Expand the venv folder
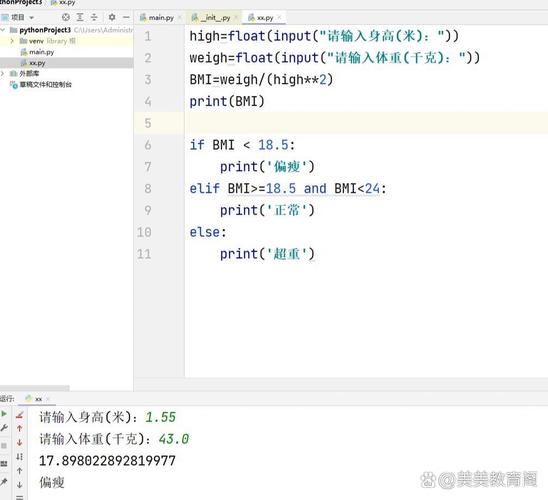Screen dimensions: 548x500 (x=12, y=41)
